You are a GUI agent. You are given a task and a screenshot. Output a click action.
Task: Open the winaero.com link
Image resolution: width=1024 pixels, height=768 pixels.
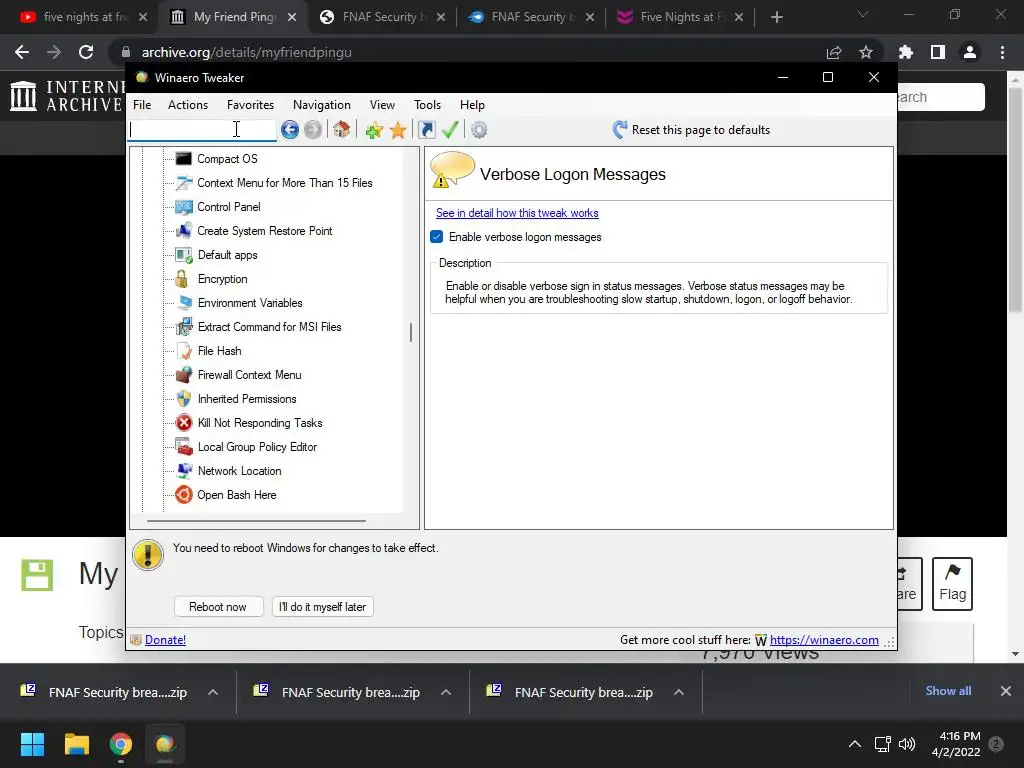[x=824, y=640]
